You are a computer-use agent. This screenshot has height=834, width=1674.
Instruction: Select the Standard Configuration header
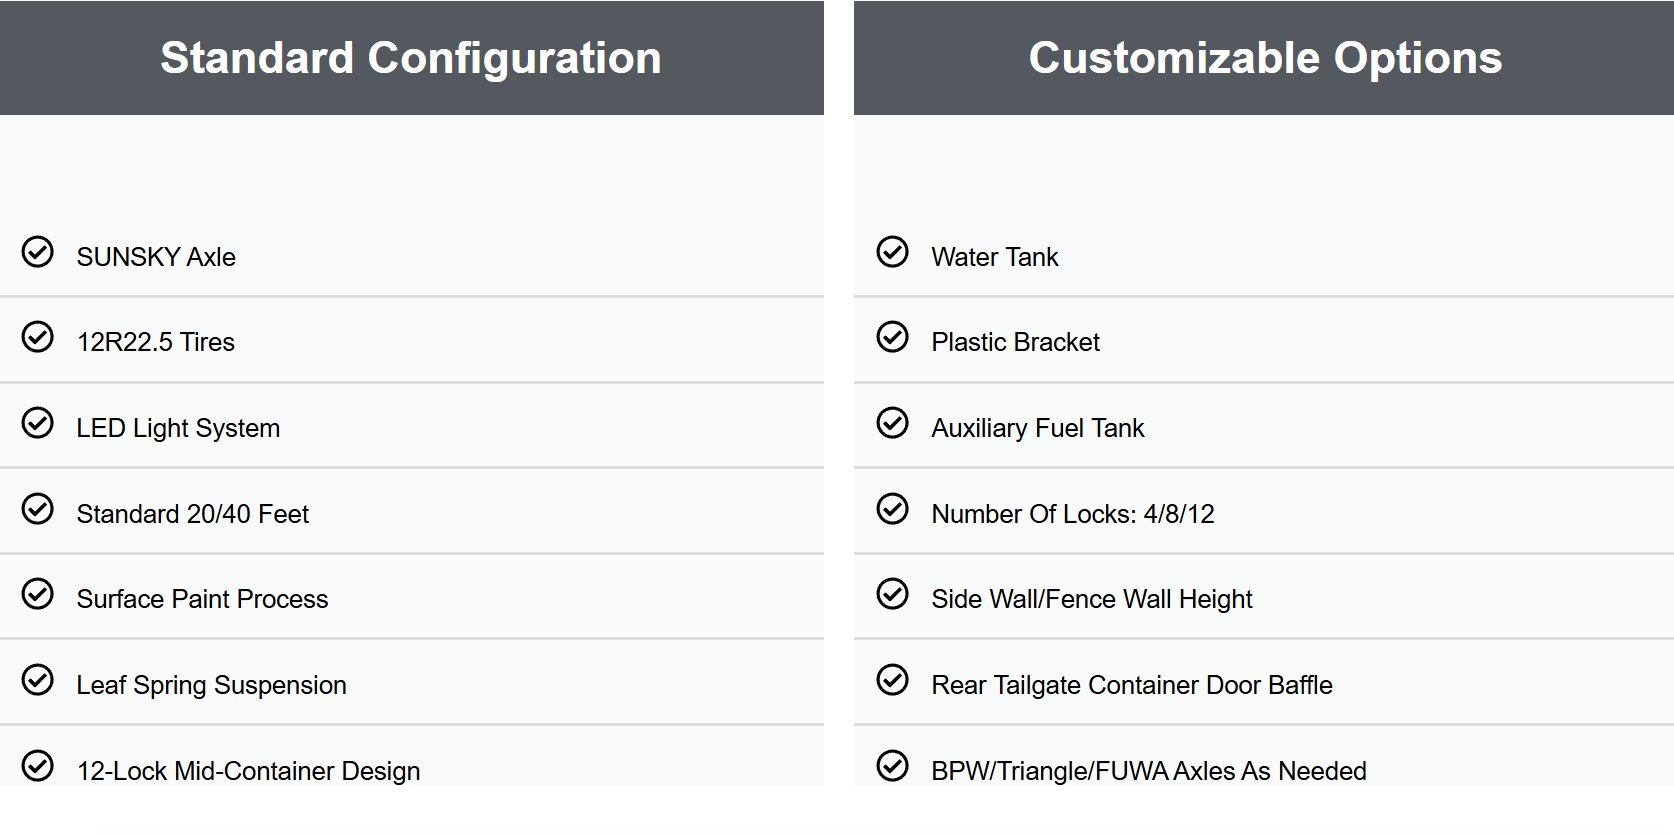coord(411,58)
